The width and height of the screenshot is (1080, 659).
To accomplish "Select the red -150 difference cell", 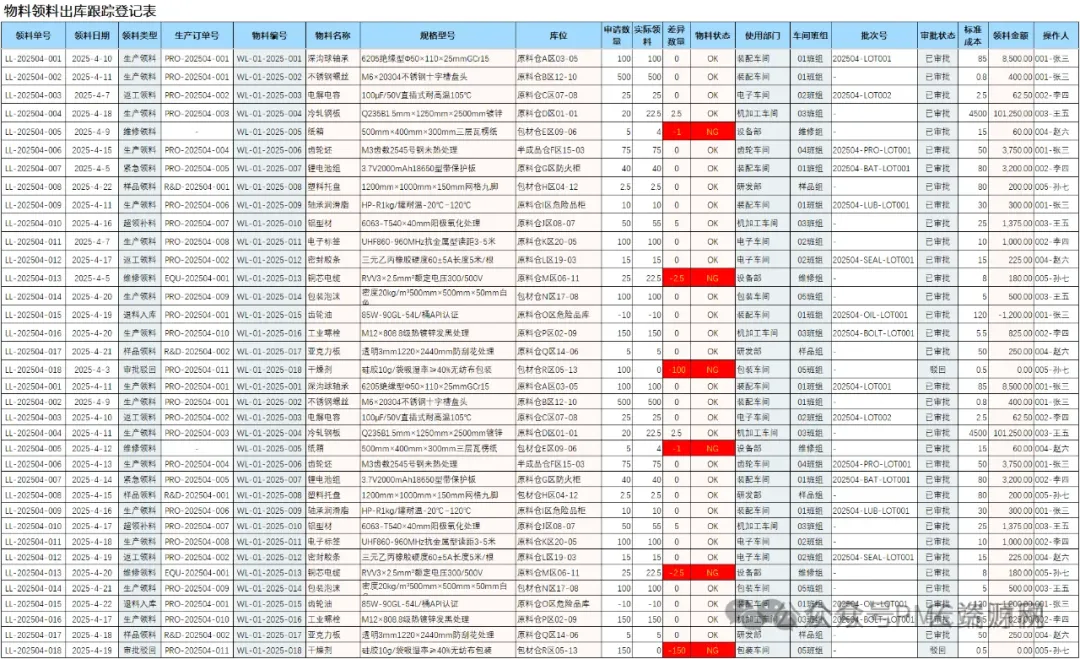I will point(676,650).
